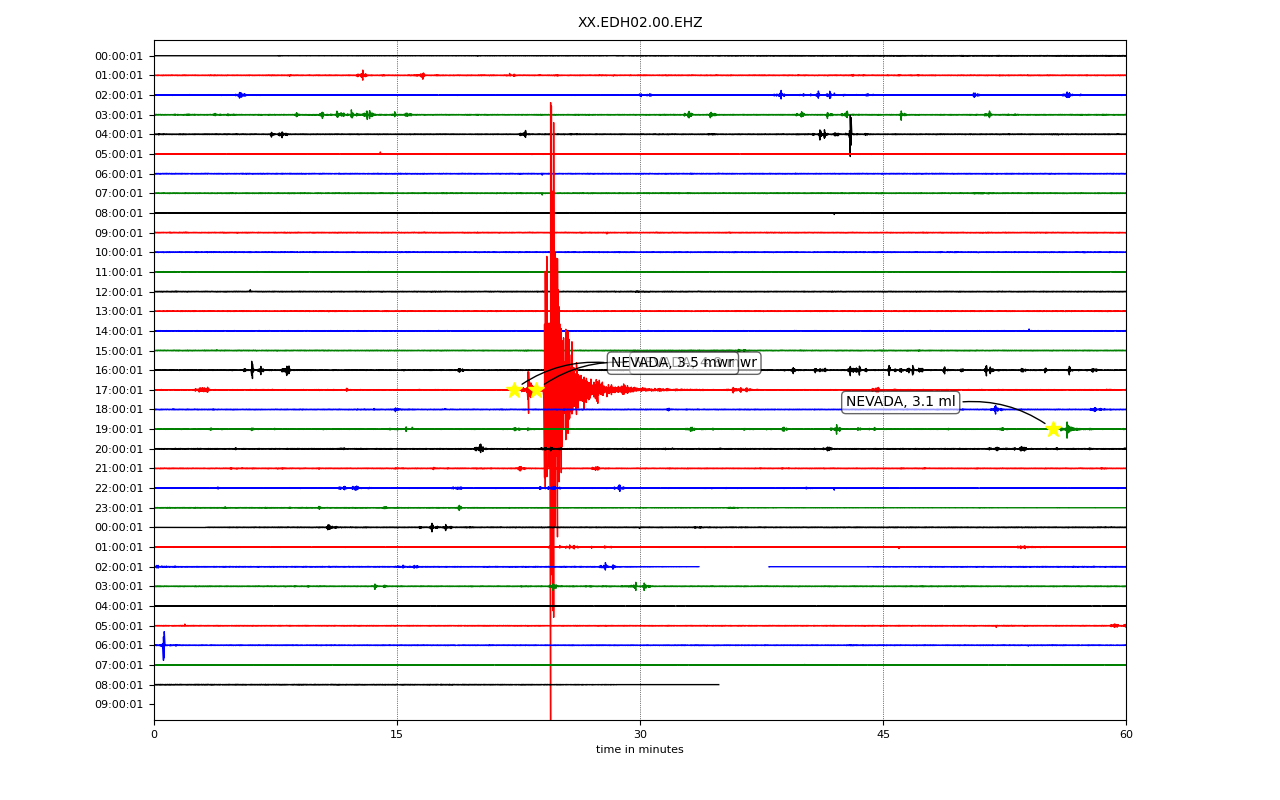Screen dimensions: 1280x800
Task: Select the 19:00:01 row label
Action: point(120,429)
